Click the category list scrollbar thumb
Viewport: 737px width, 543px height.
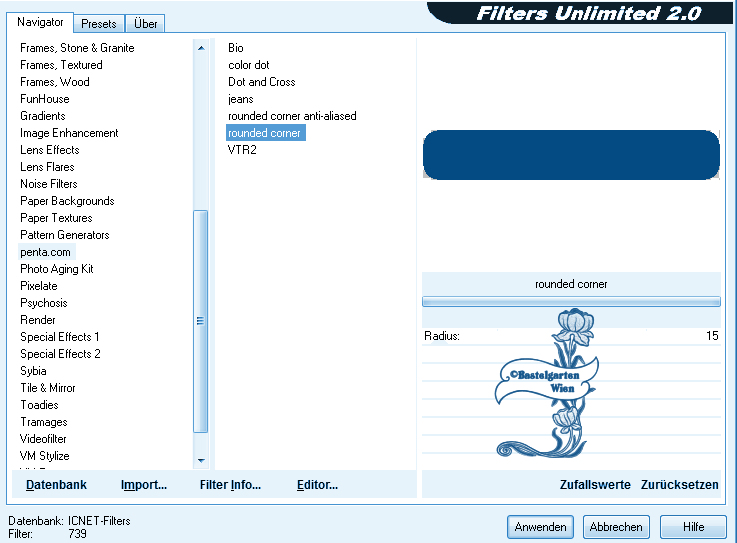201,321
